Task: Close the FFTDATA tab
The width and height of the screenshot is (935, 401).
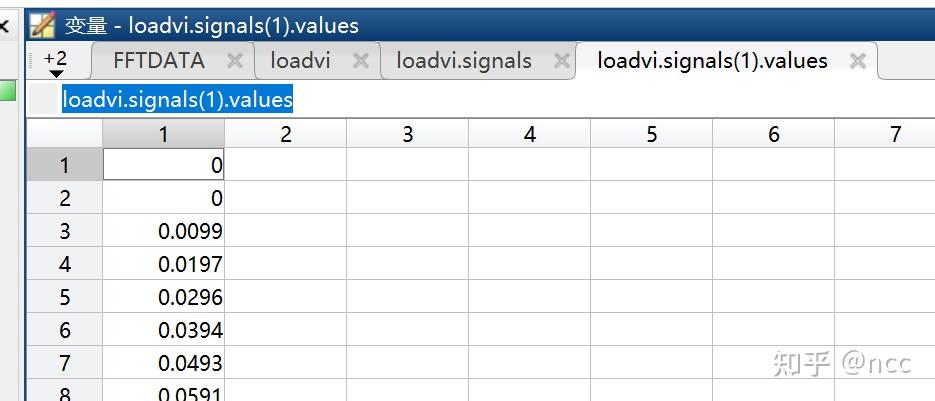Action: [x=235, y=61]
